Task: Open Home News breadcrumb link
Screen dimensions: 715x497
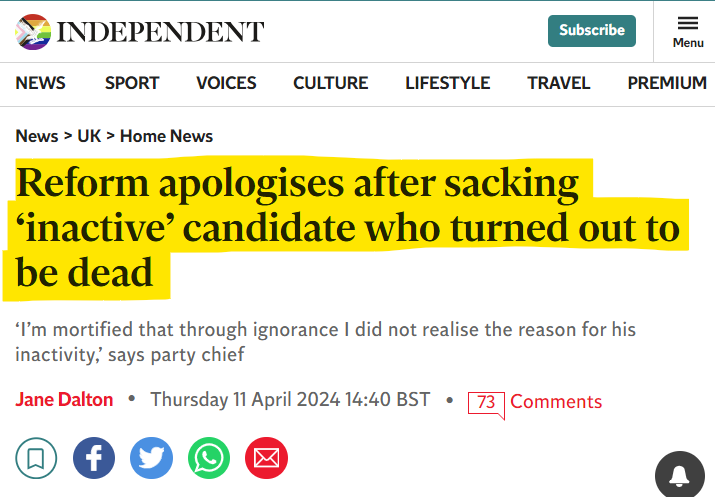Action: [166, 136]
